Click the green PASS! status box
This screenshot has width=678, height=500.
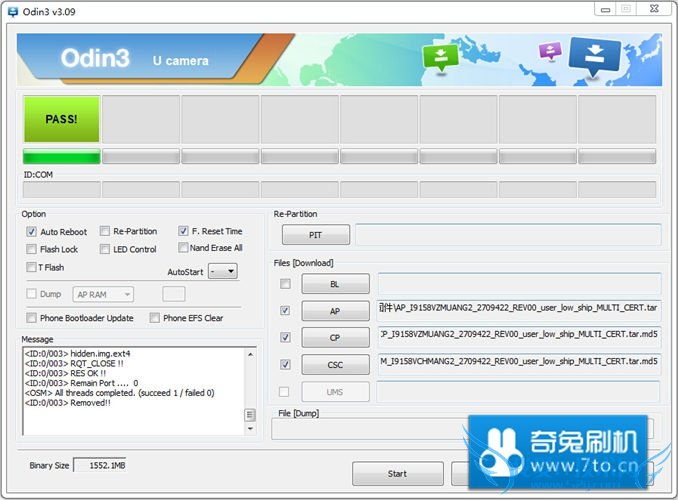coord(61,119)
